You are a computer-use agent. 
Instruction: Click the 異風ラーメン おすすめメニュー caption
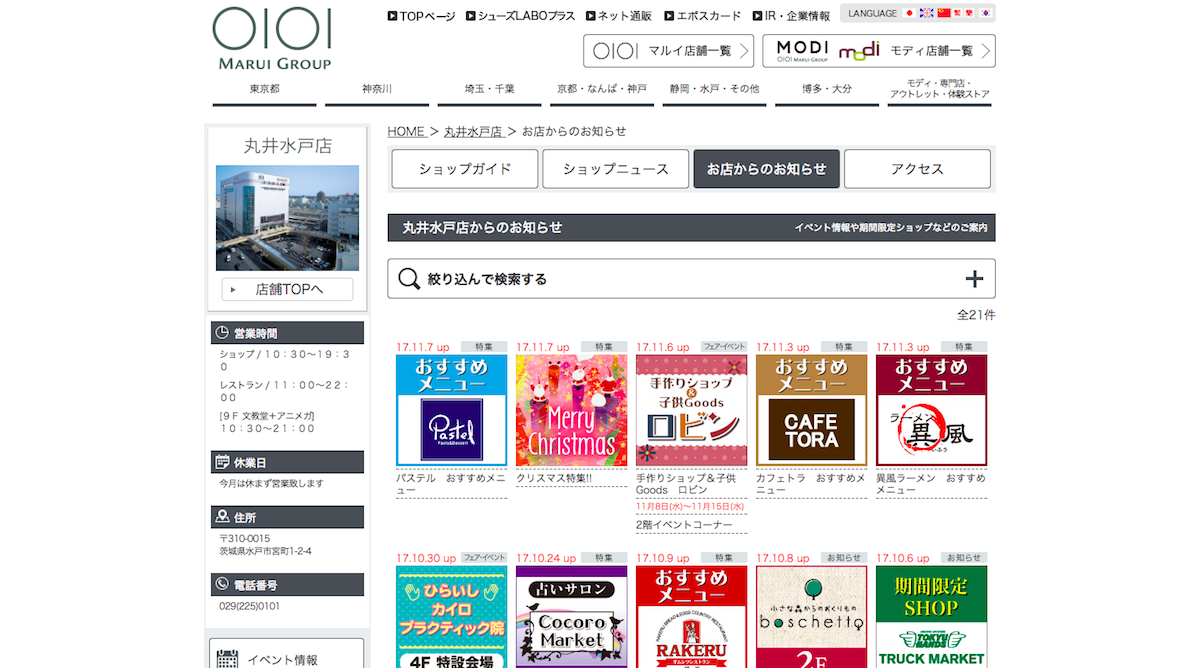click(x=931, y=484)
